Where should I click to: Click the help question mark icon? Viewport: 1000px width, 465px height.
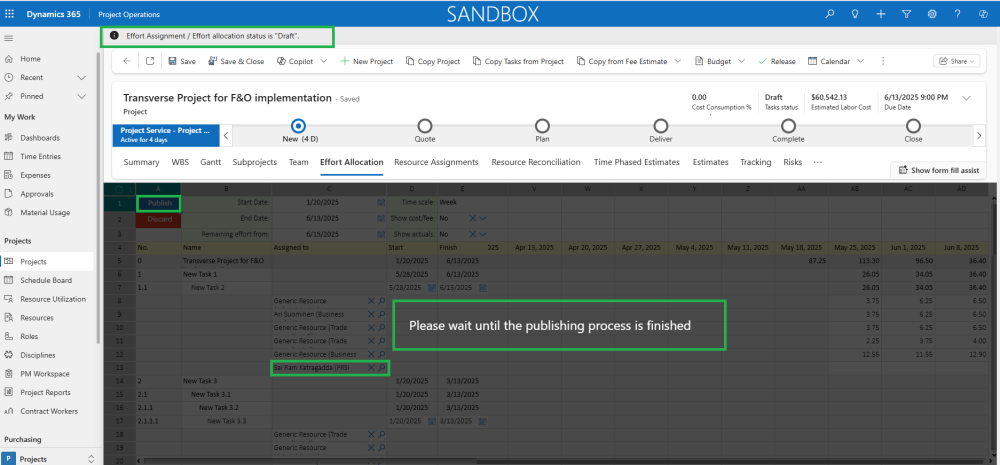957,14
